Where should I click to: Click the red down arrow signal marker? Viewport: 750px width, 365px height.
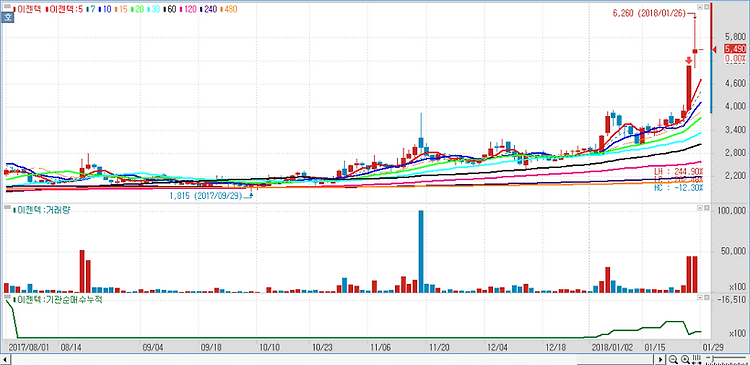point(688,61)
